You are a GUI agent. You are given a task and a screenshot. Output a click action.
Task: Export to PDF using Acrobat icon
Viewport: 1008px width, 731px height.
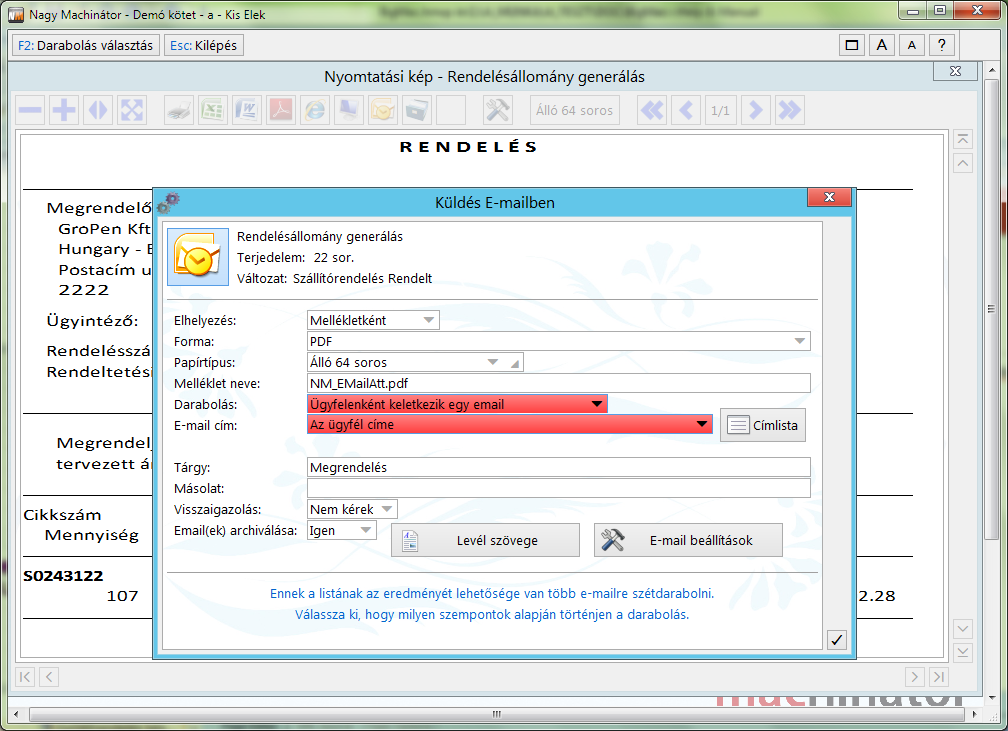(281, 110)
